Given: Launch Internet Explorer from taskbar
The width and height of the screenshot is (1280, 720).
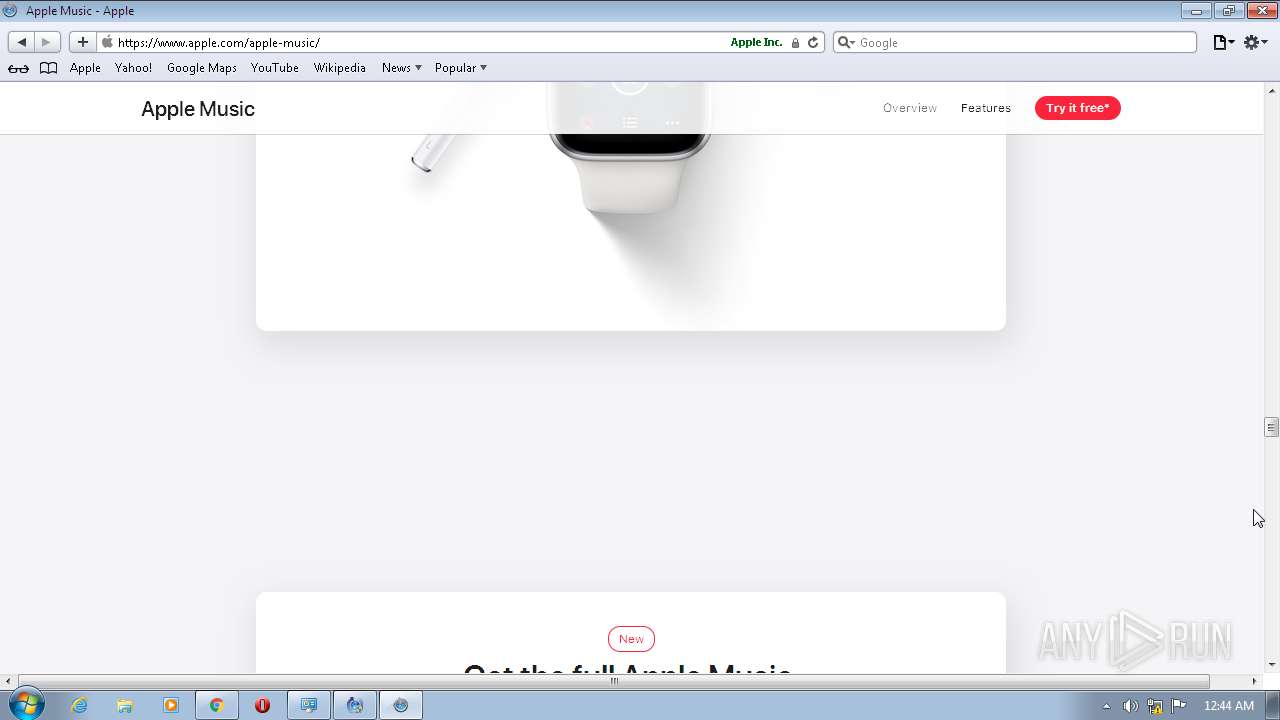Looking at the screenshot, I should [x=80, y=706].
